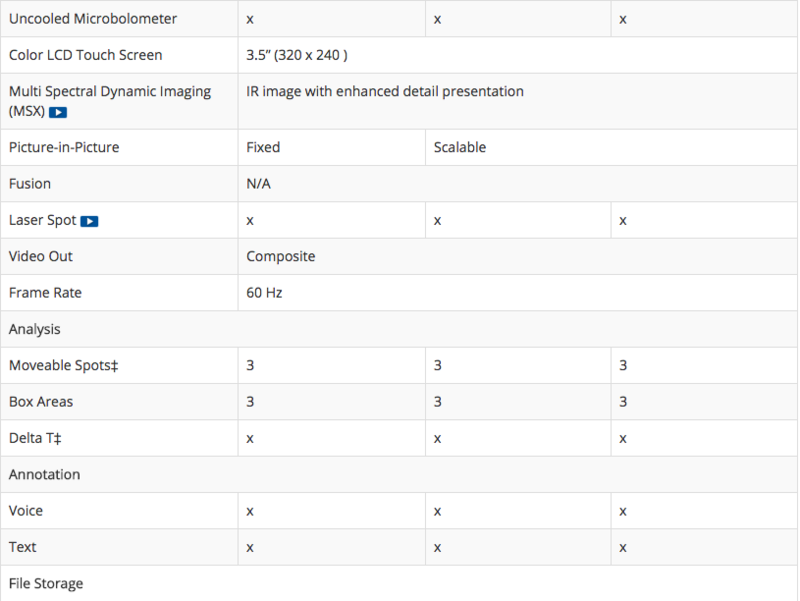800x601 pixels.
Task: Click the Delta T row label
Action: (x=35, y=439)
